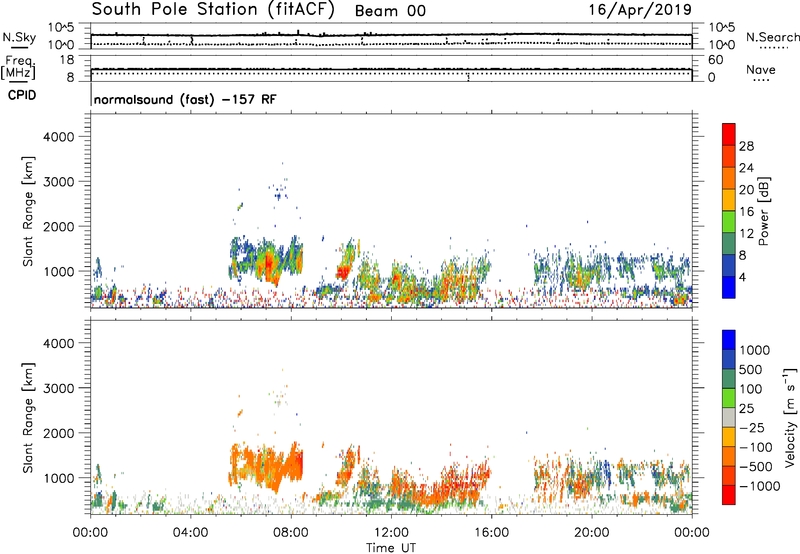
Task: Pick the velocity swatch between -500 and -100
Action: click(729, 456)
